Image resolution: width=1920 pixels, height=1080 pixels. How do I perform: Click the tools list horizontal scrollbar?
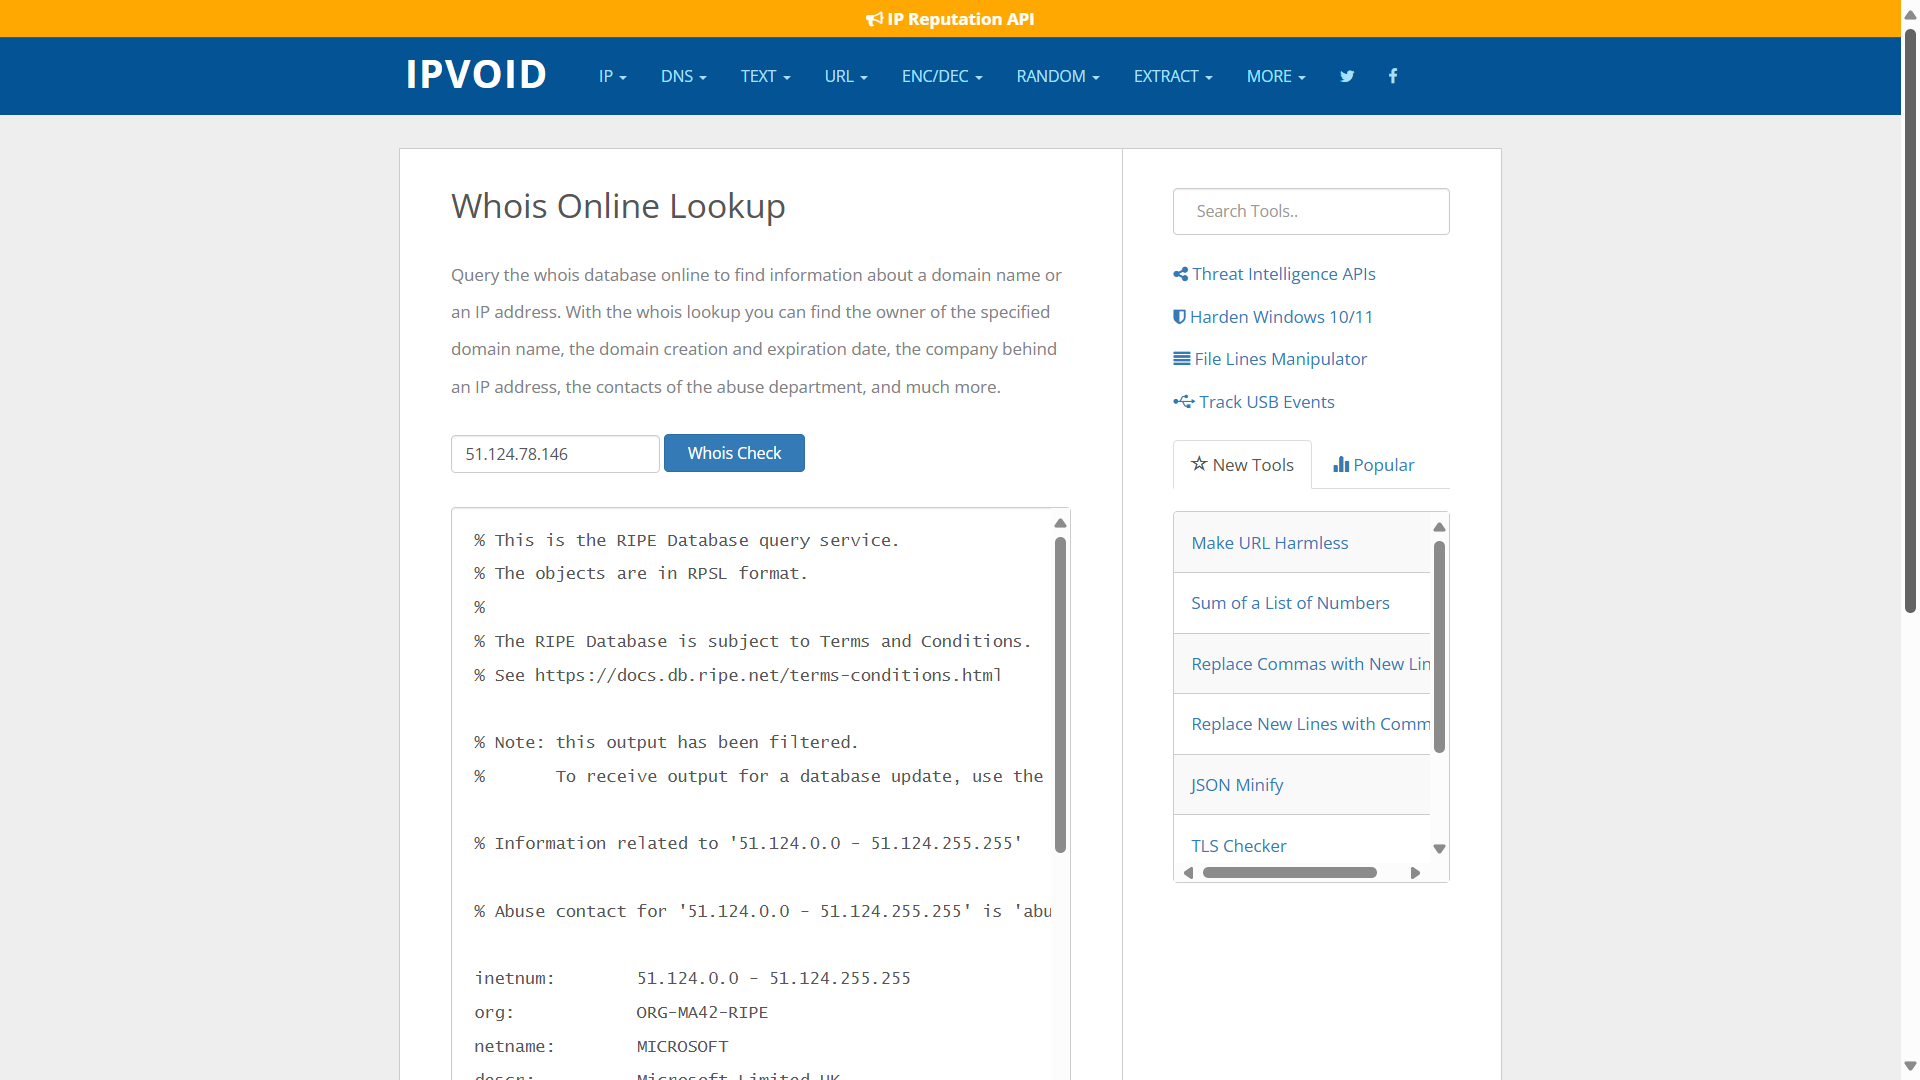1289,873
